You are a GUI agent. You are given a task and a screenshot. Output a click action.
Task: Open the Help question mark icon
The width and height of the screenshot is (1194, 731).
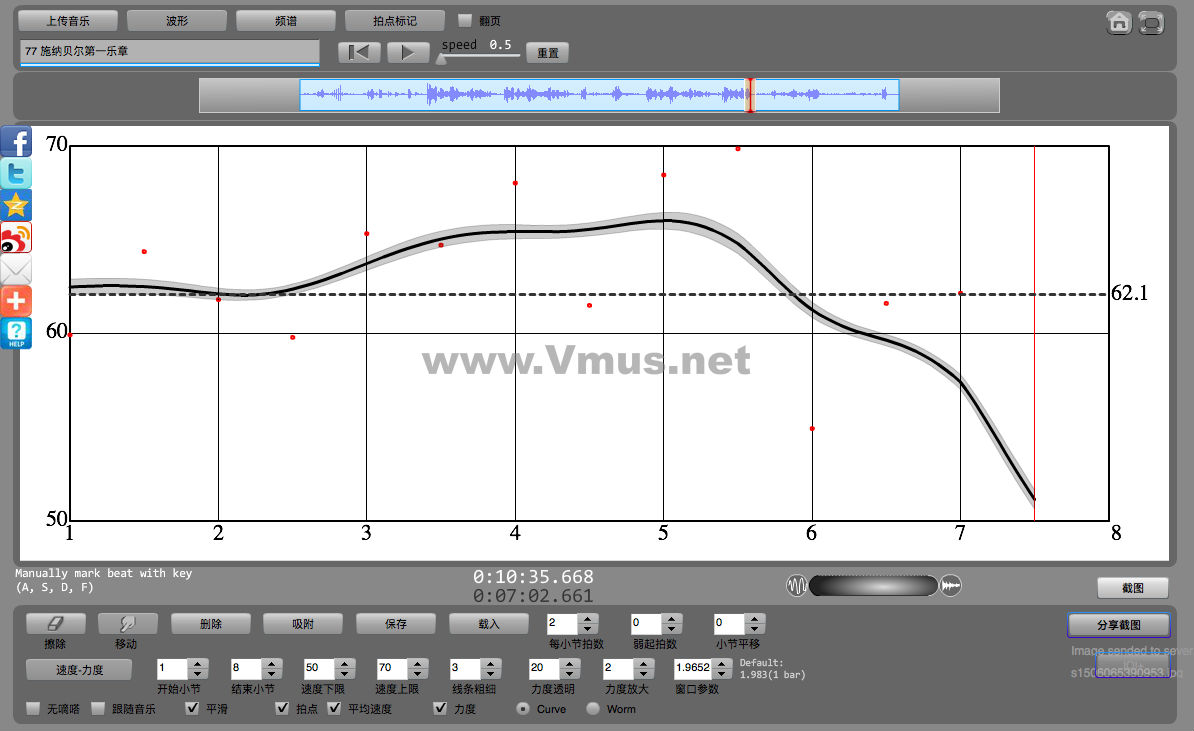[x=16, y=333]
